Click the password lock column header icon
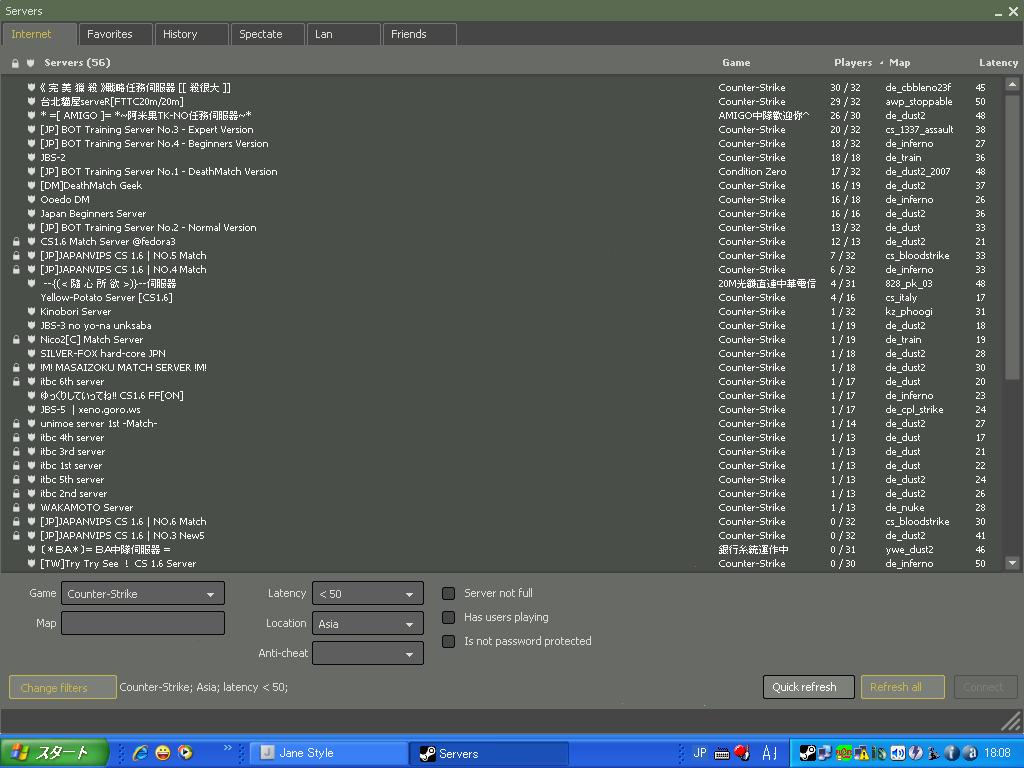 15,63
